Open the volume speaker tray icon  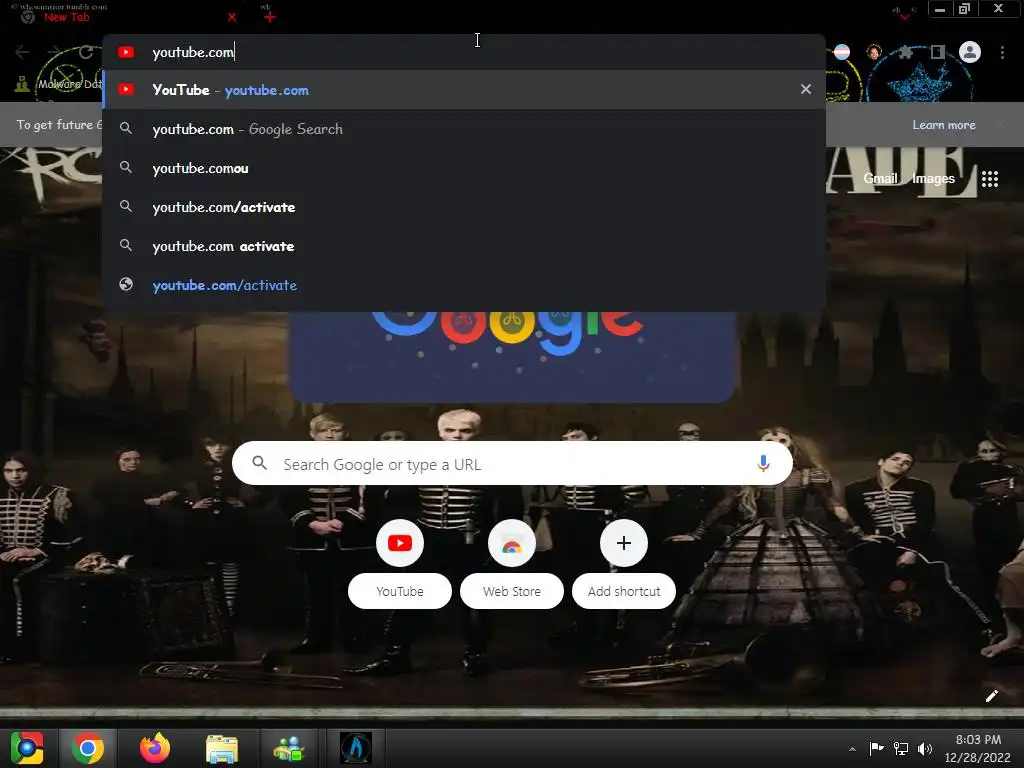pyautogui.click(x=925, y=748)
